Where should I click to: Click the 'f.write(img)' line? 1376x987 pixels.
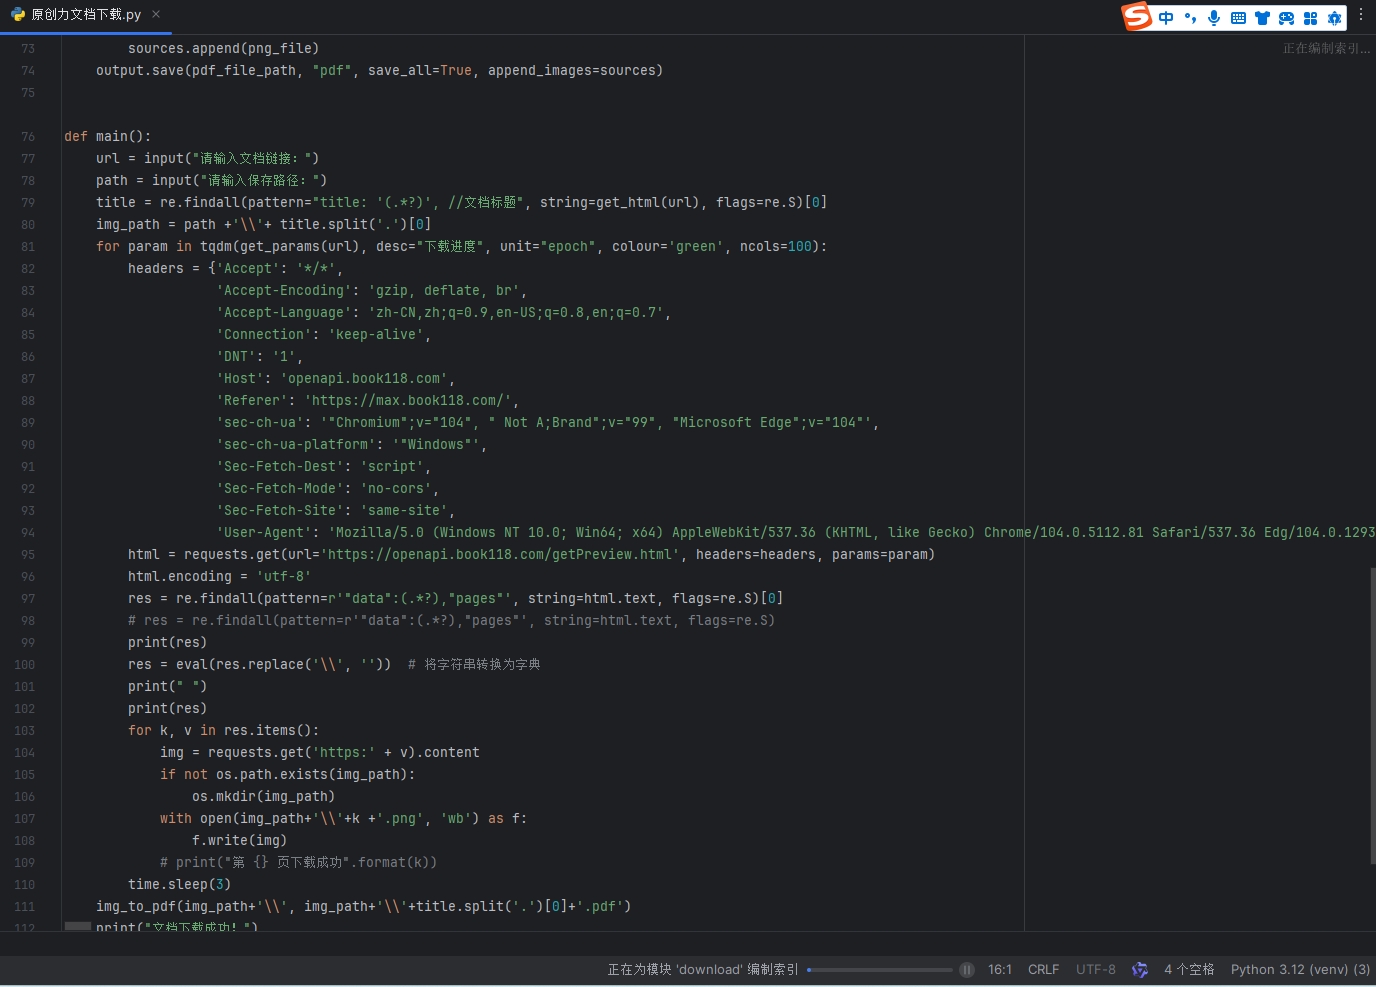point(240,841)
